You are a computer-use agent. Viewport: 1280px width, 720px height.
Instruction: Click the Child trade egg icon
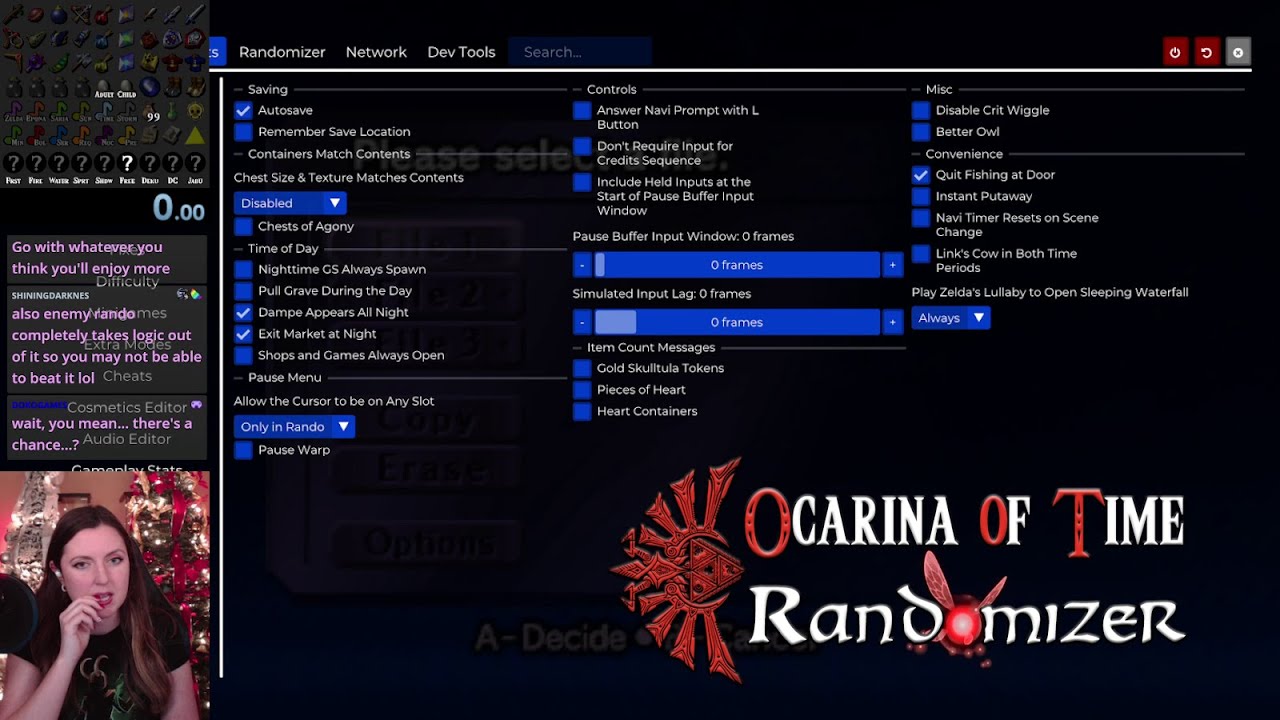pos(127,87)
